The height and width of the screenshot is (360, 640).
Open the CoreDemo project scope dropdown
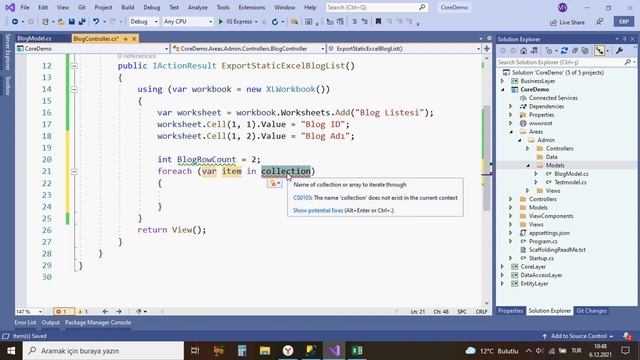pos(92,49)
